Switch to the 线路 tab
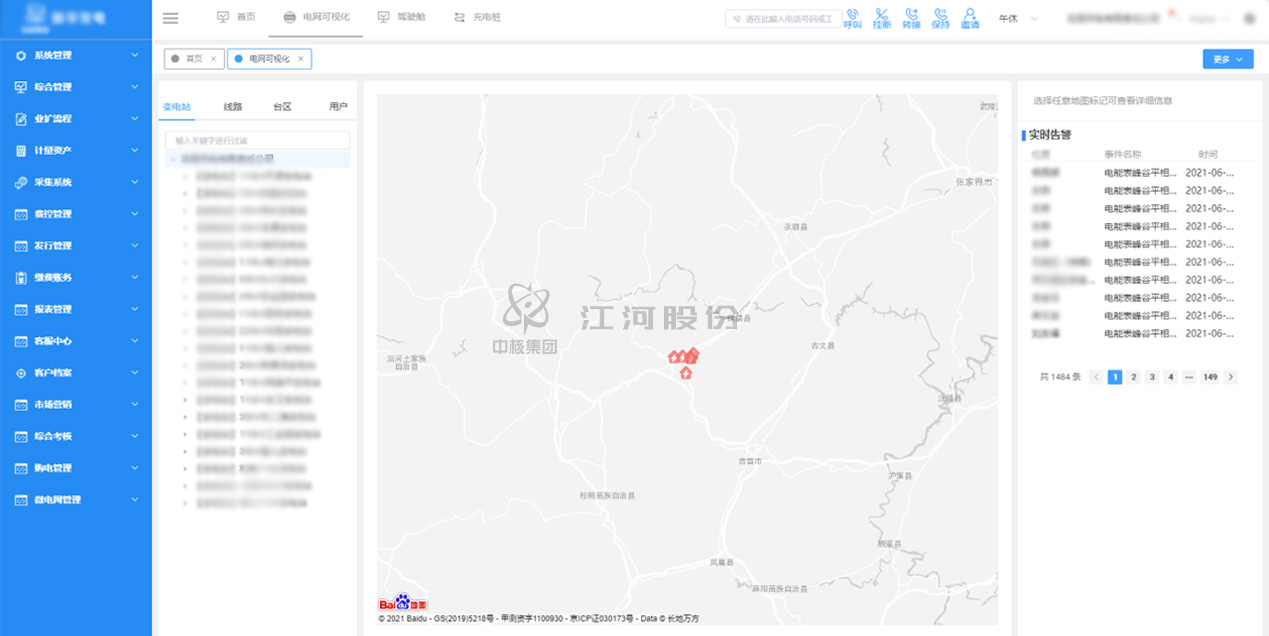 pos(233,106)
